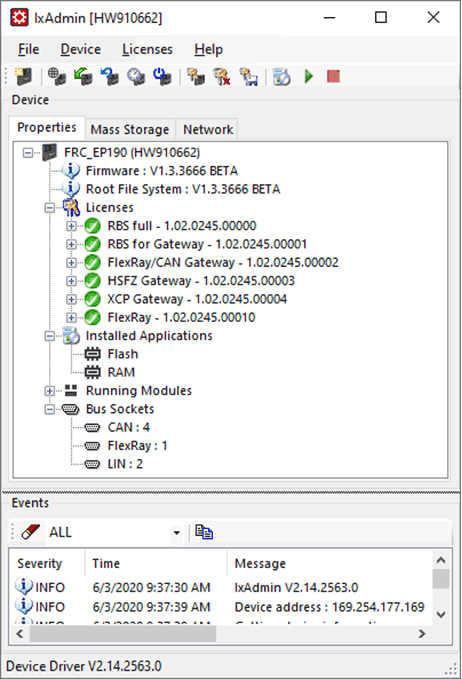Click the Bus Sockets connector icon
The height and width of the screenshot is (679, 462).
coord(71,409)
